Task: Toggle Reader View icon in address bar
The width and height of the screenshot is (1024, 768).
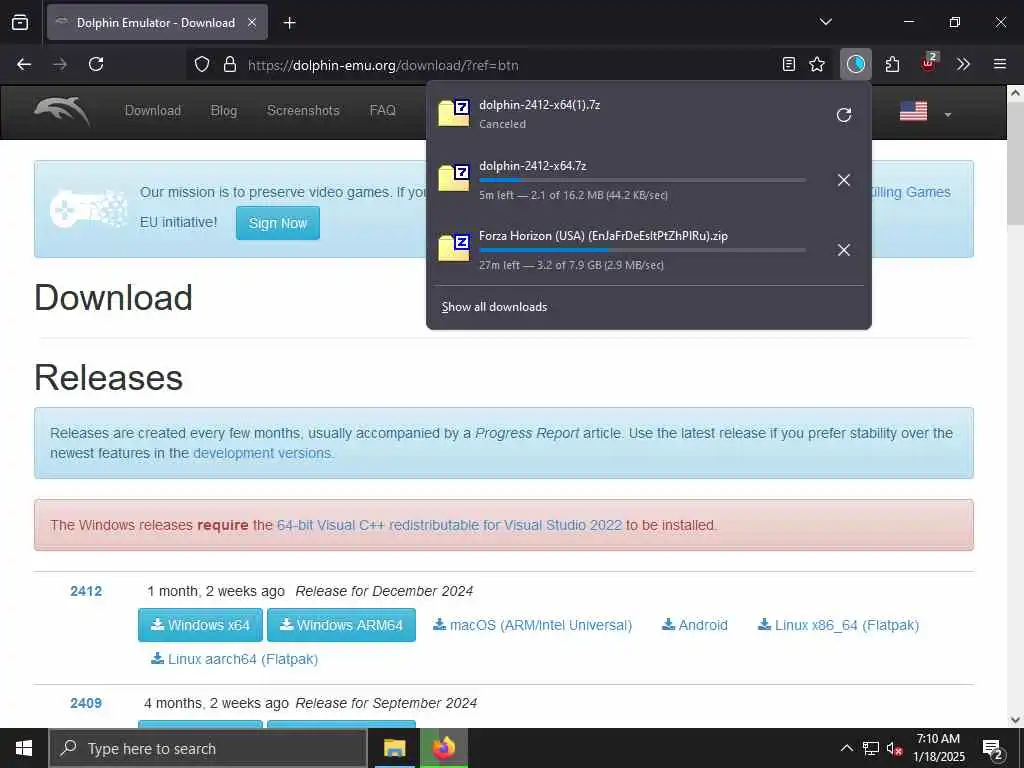Action: tap(789, 64)
